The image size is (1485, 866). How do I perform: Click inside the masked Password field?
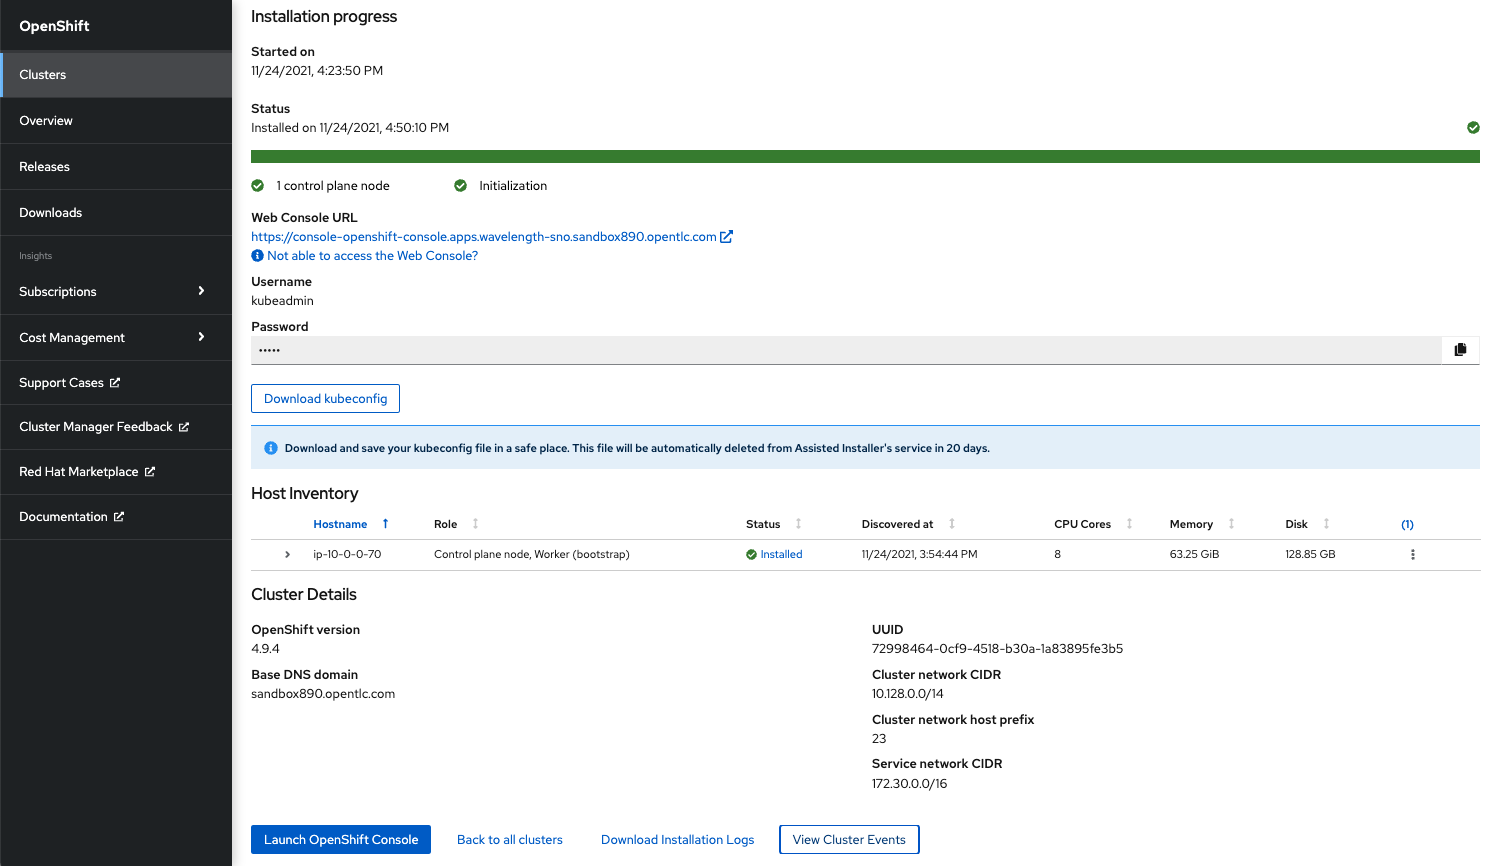pos(700,349)
